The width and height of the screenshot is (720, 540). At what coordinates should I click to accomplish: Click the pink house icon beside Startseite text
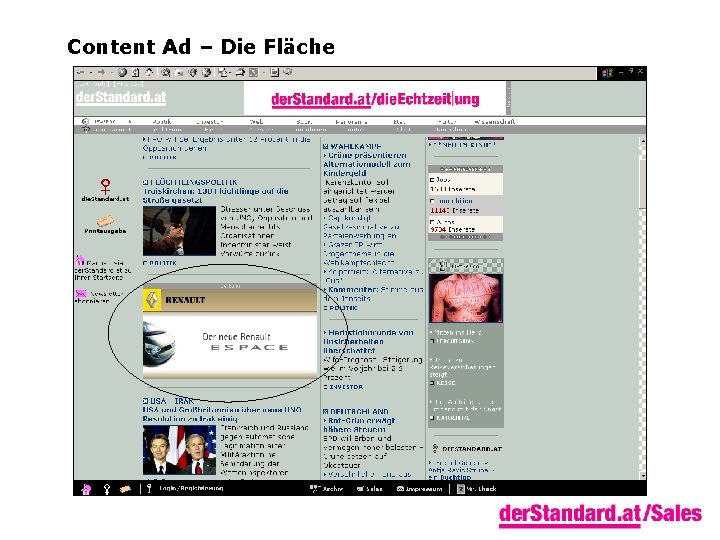click(x=80, y=260)
